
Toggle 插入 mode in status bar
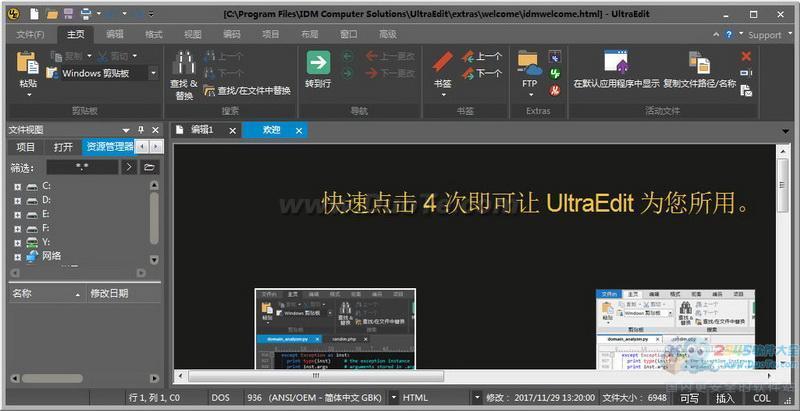tap(725, 398)
